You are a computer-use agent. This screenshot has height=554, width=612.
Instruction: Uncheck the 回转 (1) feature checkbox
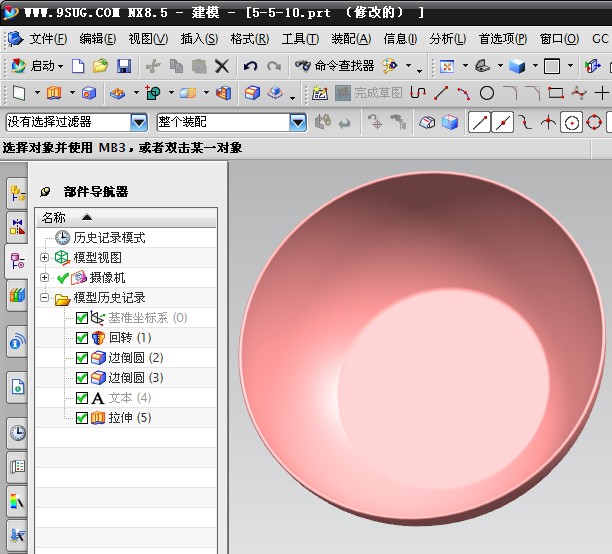click(x=82, y=338)
